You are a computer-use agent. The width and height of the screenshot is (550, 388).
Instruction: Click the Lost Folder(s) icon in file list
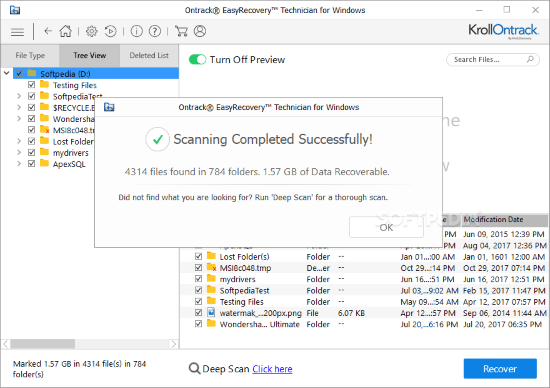pyautogui.click(x=211, y=256)
